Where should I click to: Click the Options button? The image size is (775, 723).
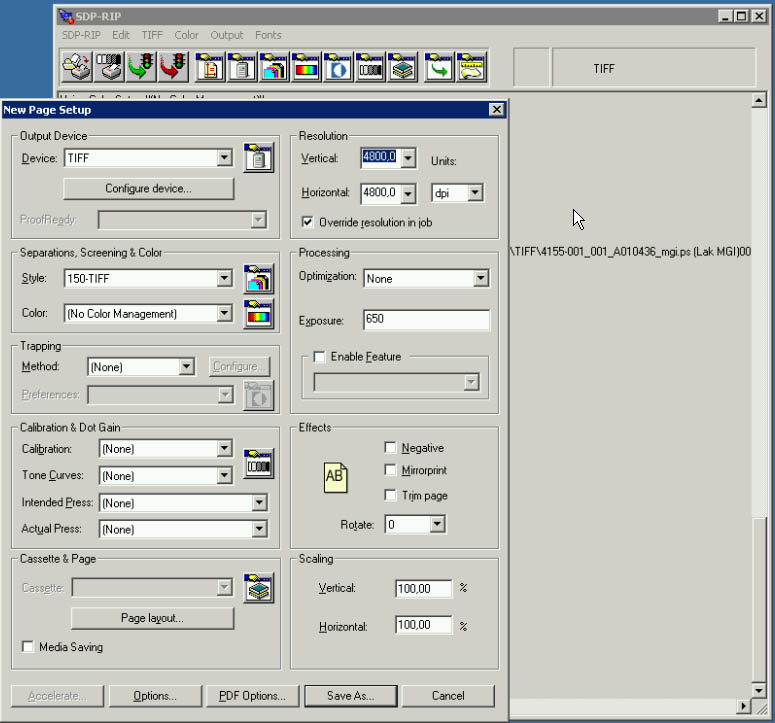coord(155,695)
